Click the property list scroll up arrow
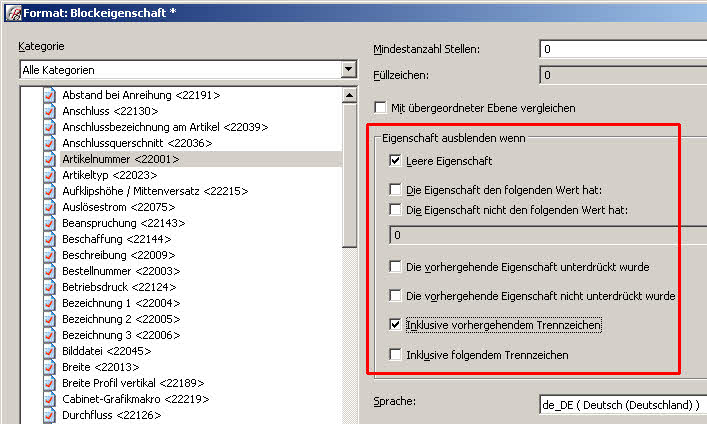707x424 pixels. click(349, 95)
